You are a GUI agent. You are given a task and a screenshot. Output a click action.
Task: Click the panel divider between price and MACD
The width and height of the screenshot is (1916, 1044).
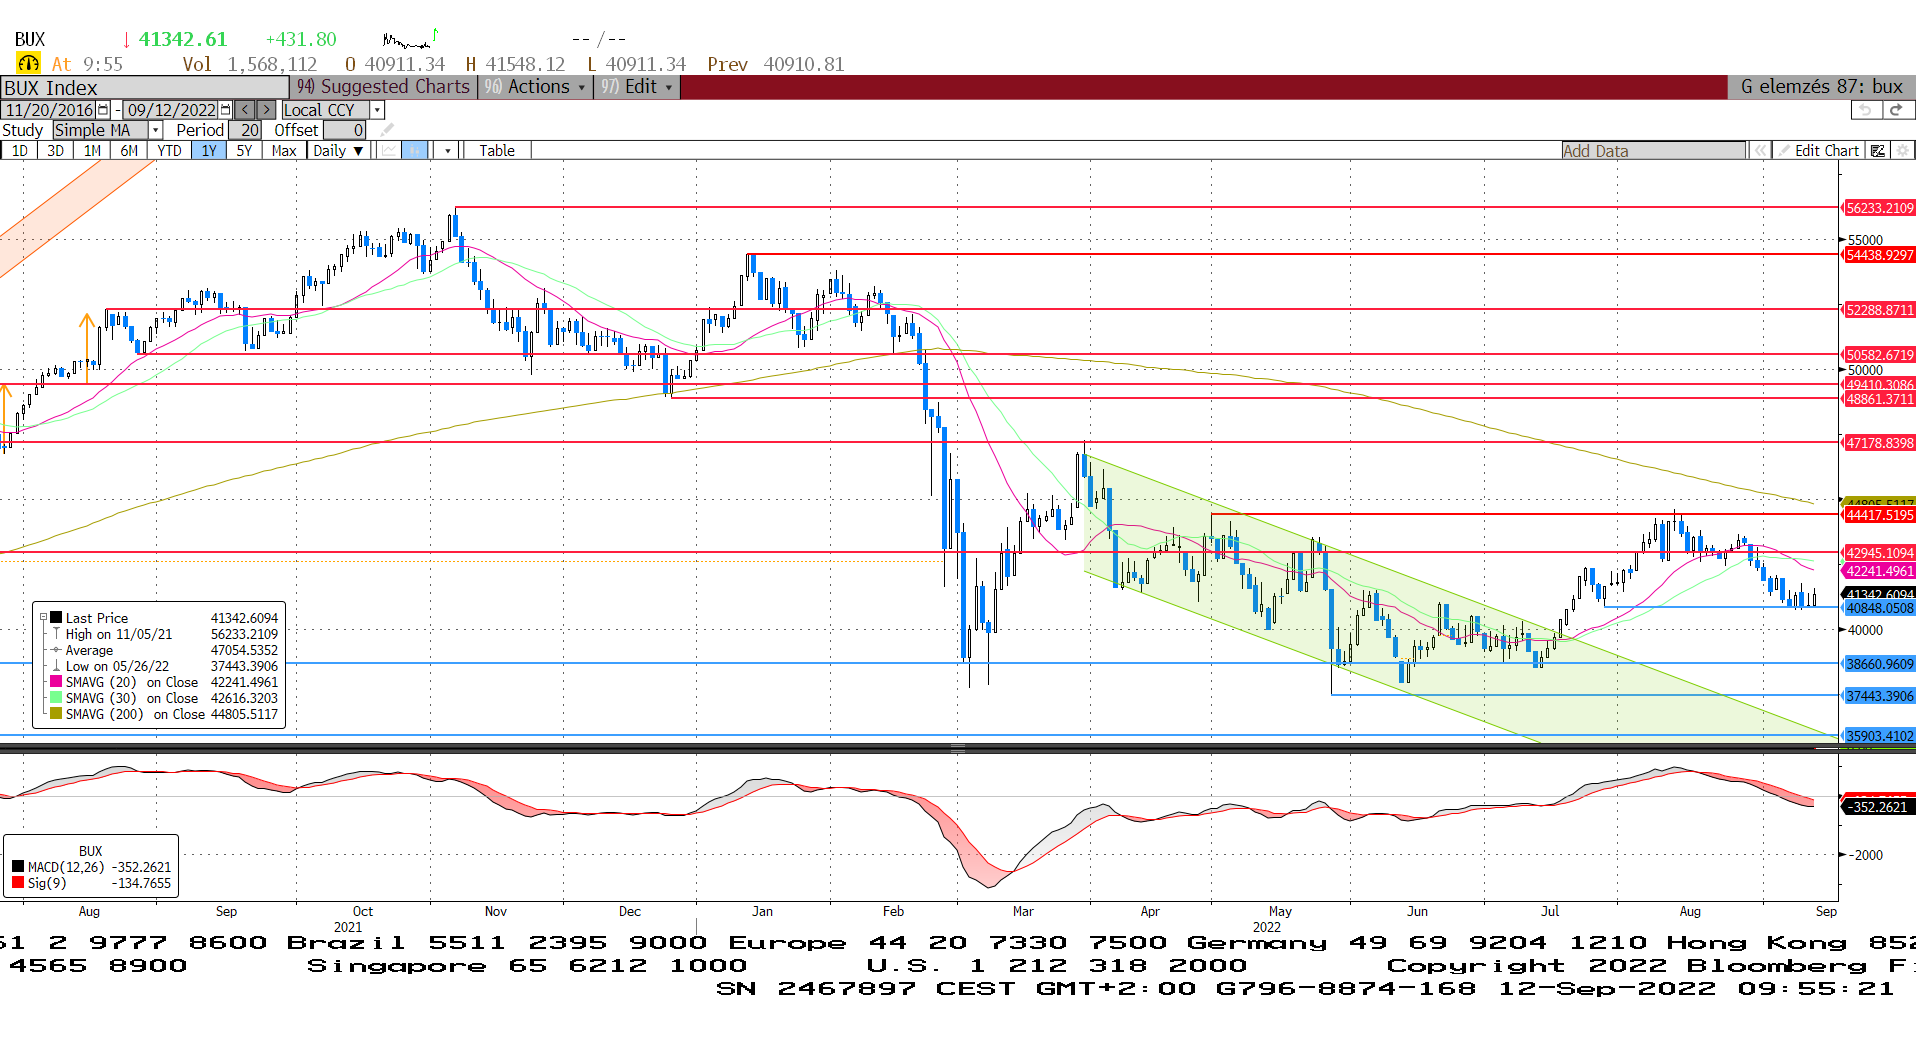[x=958, y=749]
